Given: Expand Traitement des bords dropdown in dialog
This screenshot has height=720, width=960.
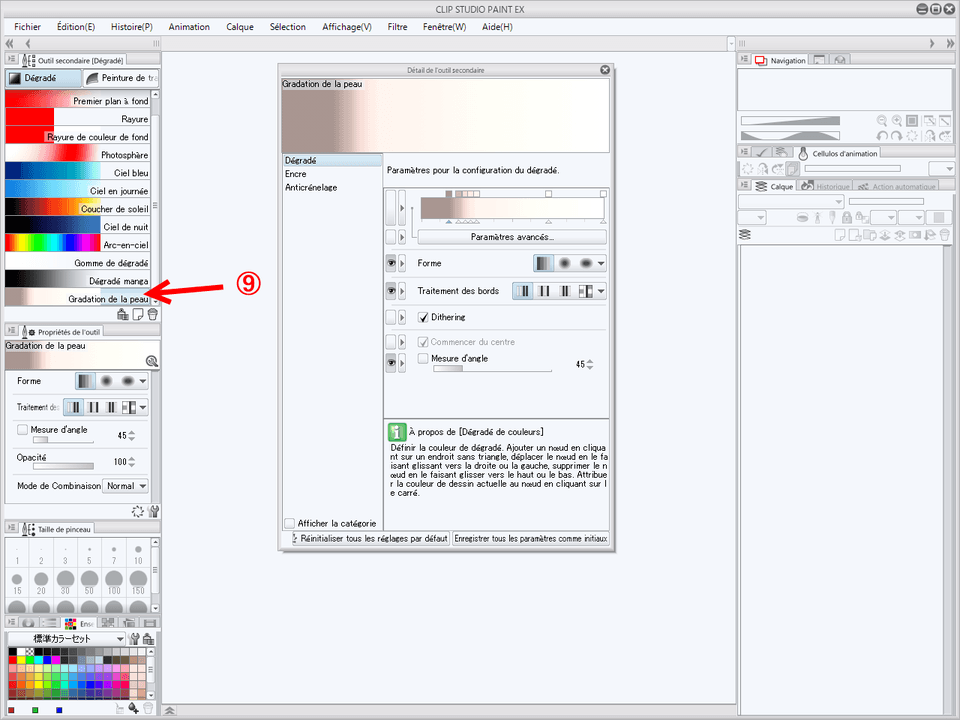Looking at the screenshot, I should [600, 291].
